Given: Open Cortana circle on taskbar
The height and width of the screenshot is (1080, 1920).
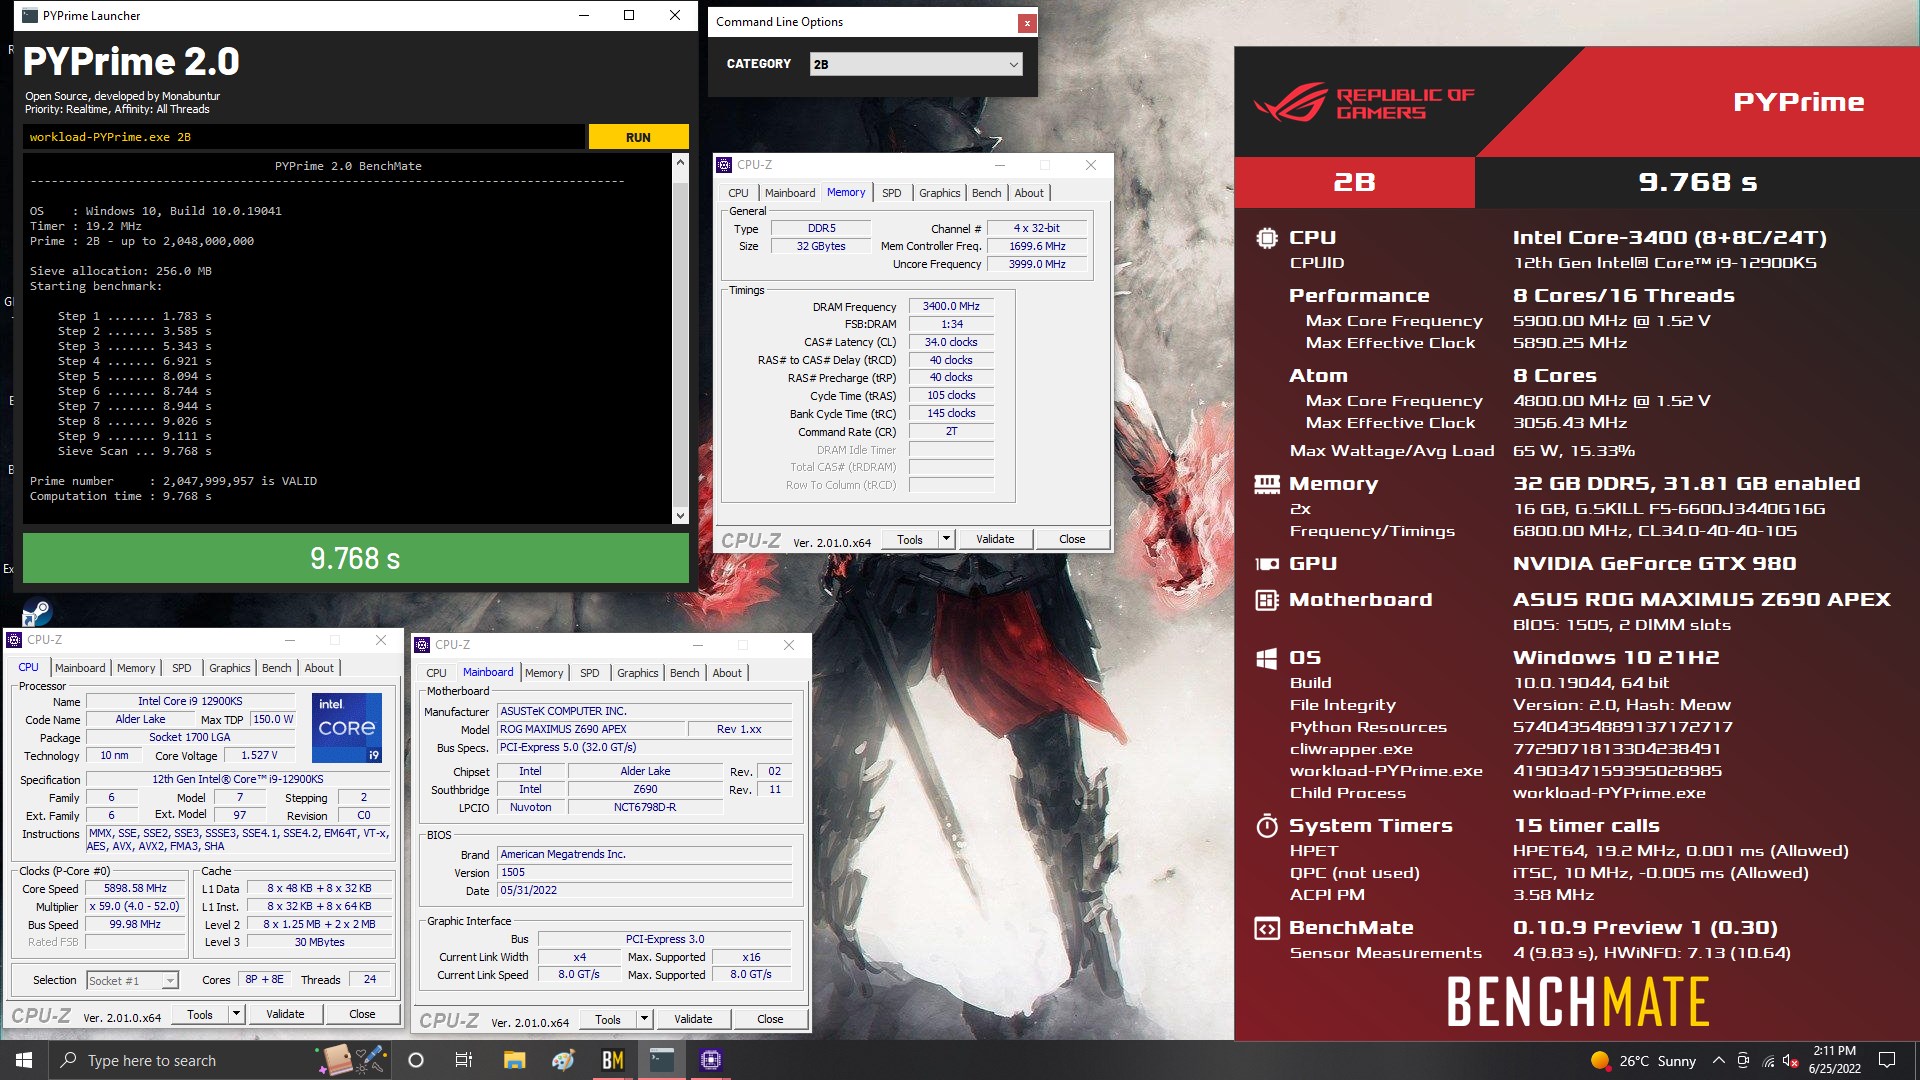Looking at the screenshot, I should click(416, 1060).
